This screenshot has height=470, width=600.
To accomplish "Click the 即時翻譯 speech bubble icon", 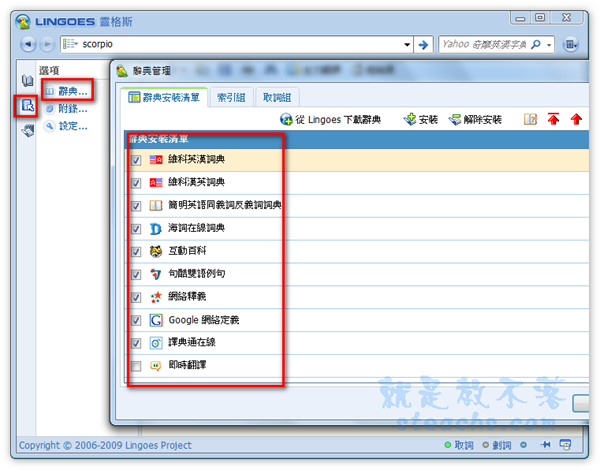I will (155, 366).
